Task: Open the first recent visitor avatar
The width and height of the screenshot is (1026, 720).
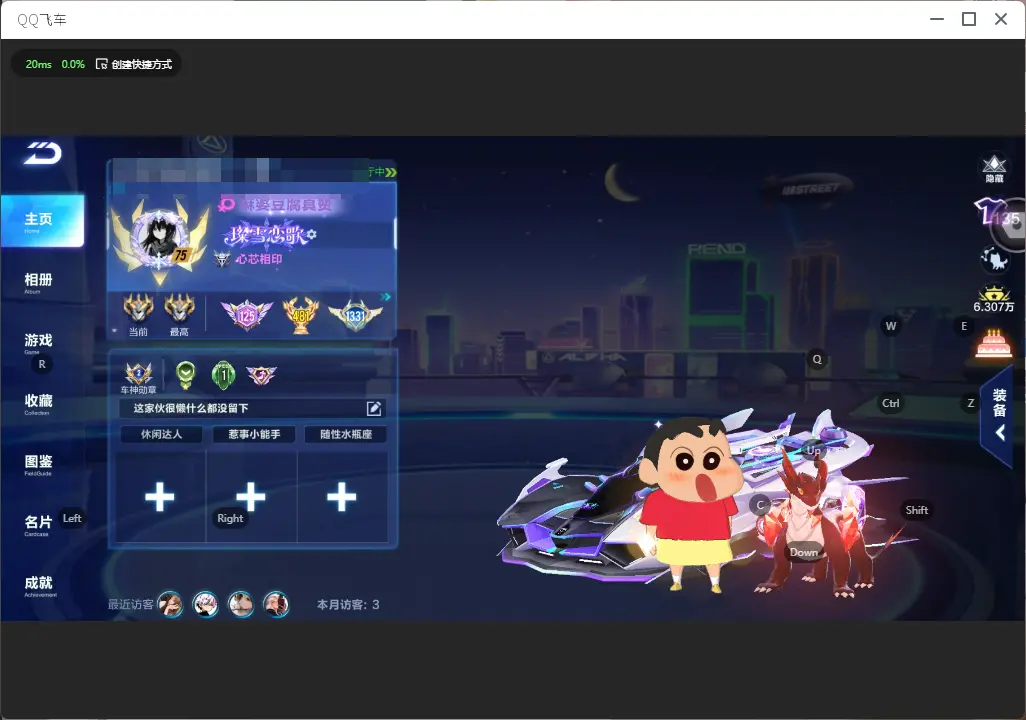Action: [171, 604]
